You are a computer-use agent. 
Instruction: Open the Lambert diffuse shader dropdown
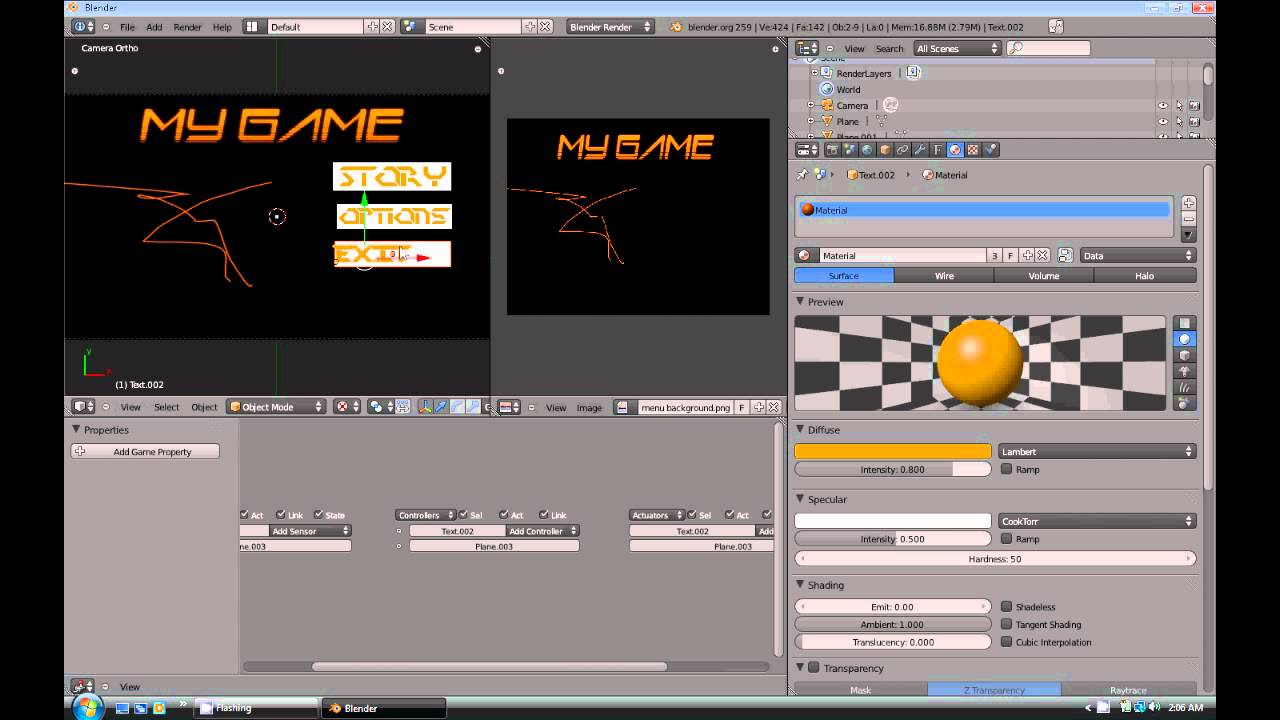click(x=1097, y=452)
